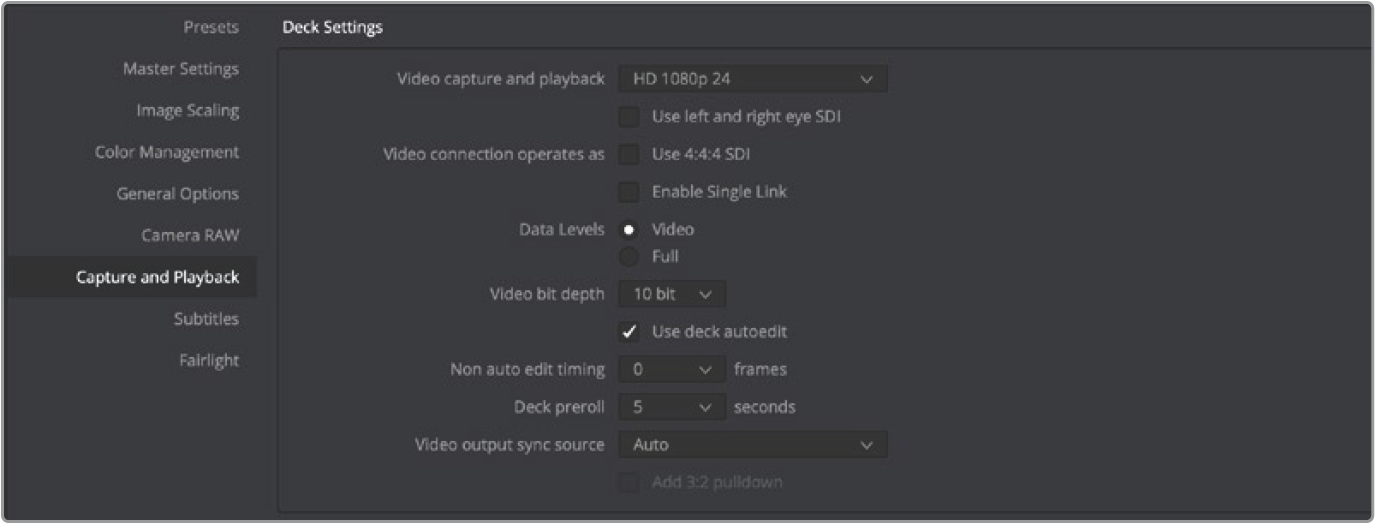Enable Single Link checkbox
1376x524 pixels.
pyautogui.click(x=629, y=191)
